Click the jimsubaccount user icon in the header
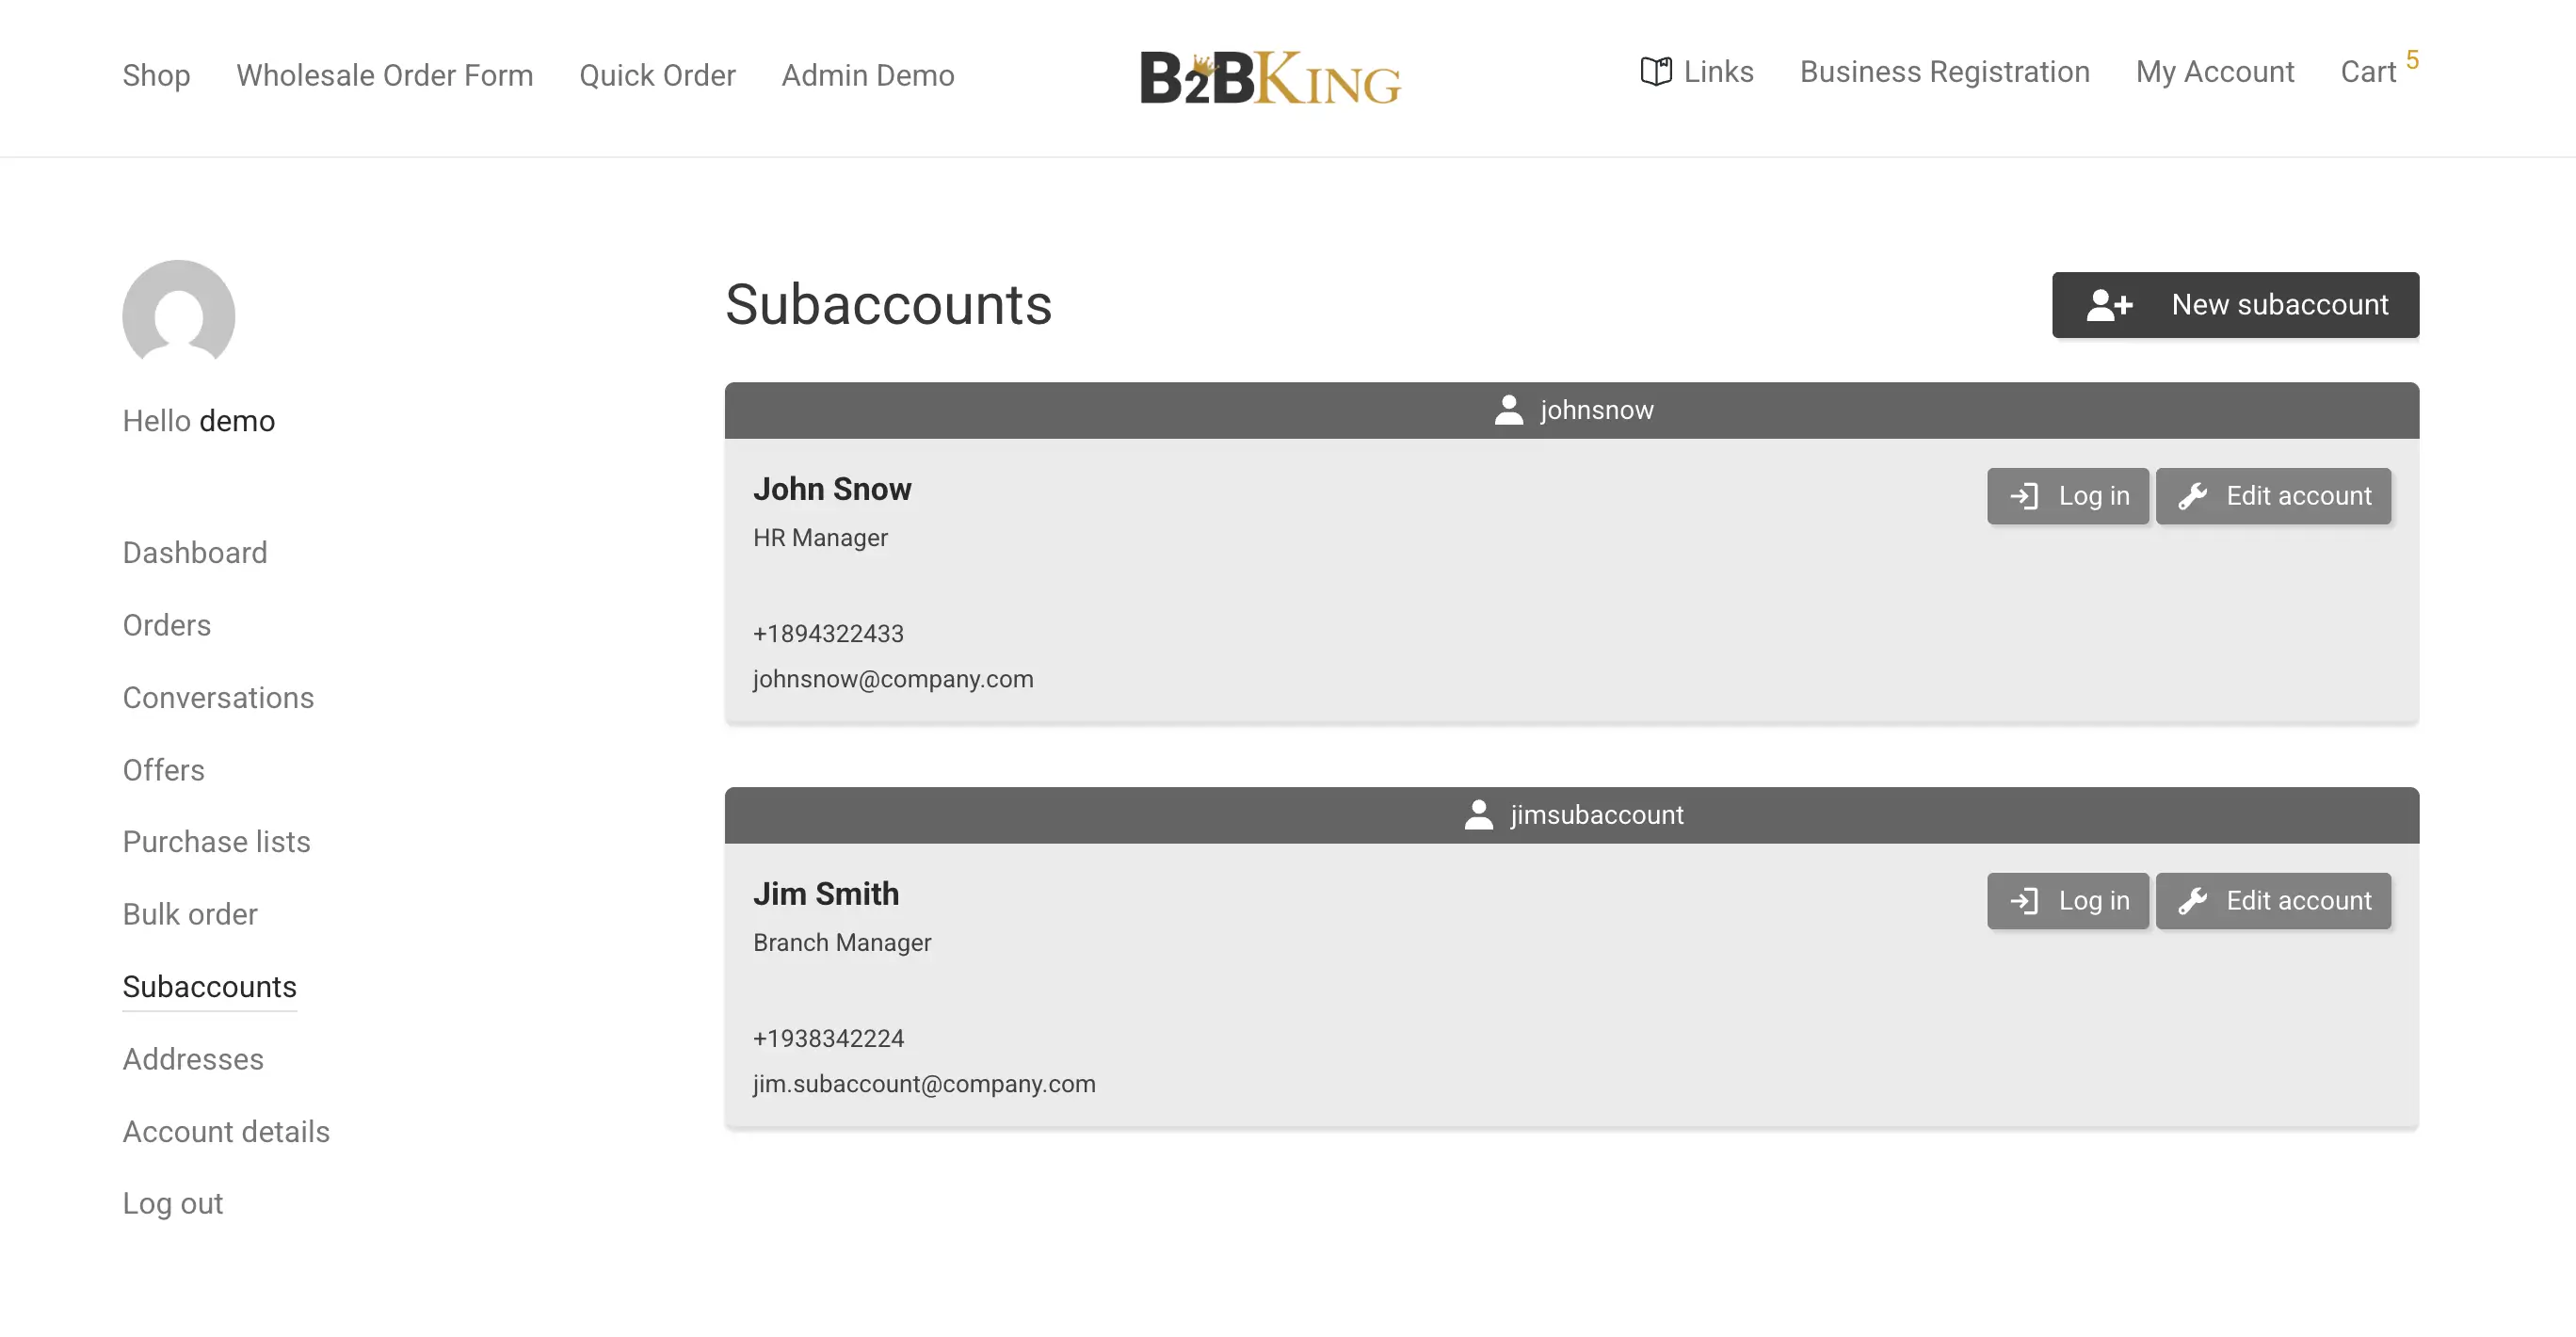 [1478, 815]
